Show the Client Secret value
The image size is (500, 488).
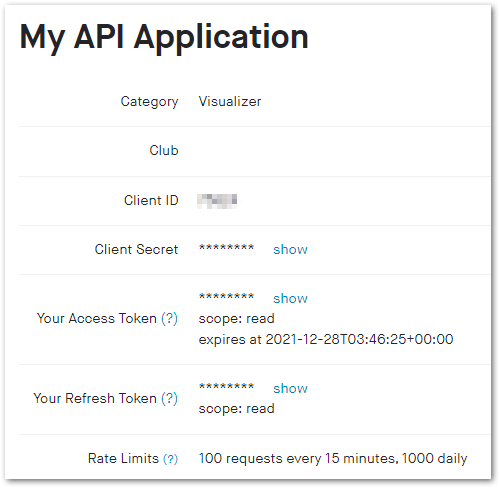pyautogui.click(x=290, y=249)
